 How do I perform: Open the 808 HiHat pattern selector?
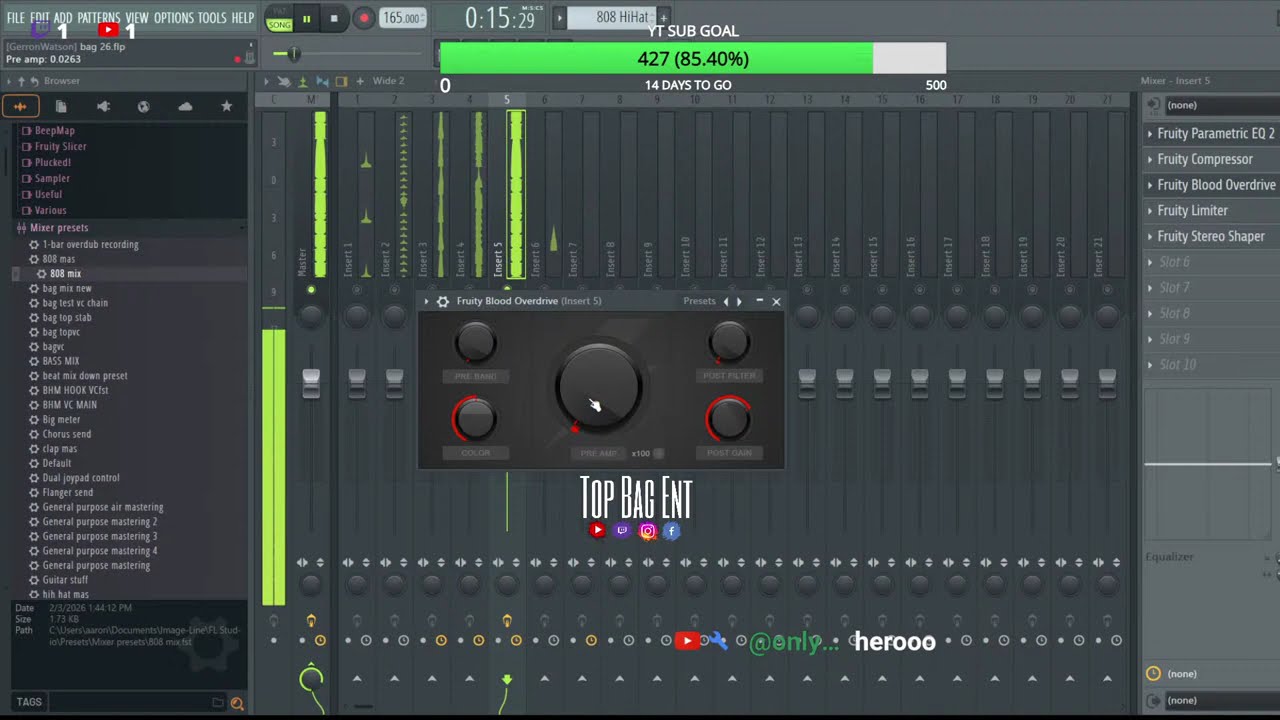612,17
